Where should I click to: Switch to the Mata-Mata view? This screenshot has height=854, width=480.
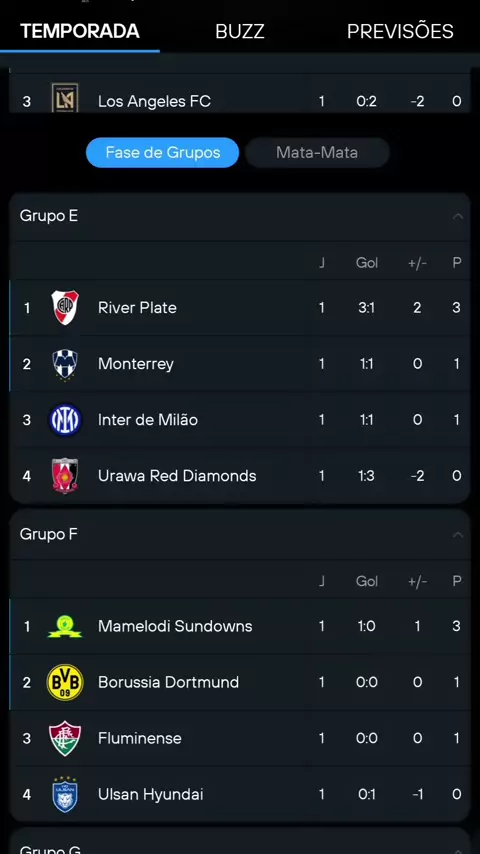point(317,152)
